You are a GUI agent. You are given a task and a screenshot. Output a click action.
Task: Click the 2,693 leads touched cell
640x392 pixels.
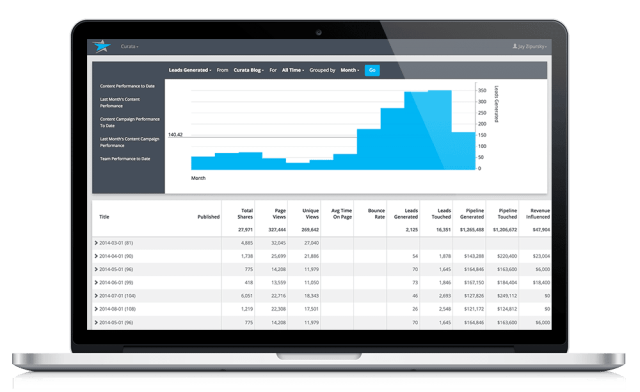tap(445, 296)
